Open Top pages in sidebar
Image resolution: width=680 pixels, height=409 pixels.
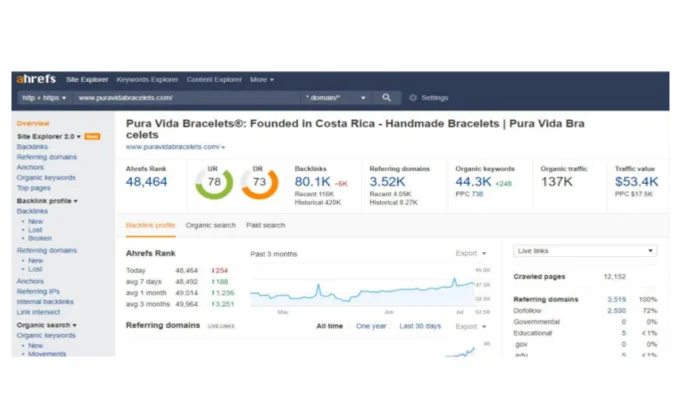pyautogui.click(x=33, y=188)
